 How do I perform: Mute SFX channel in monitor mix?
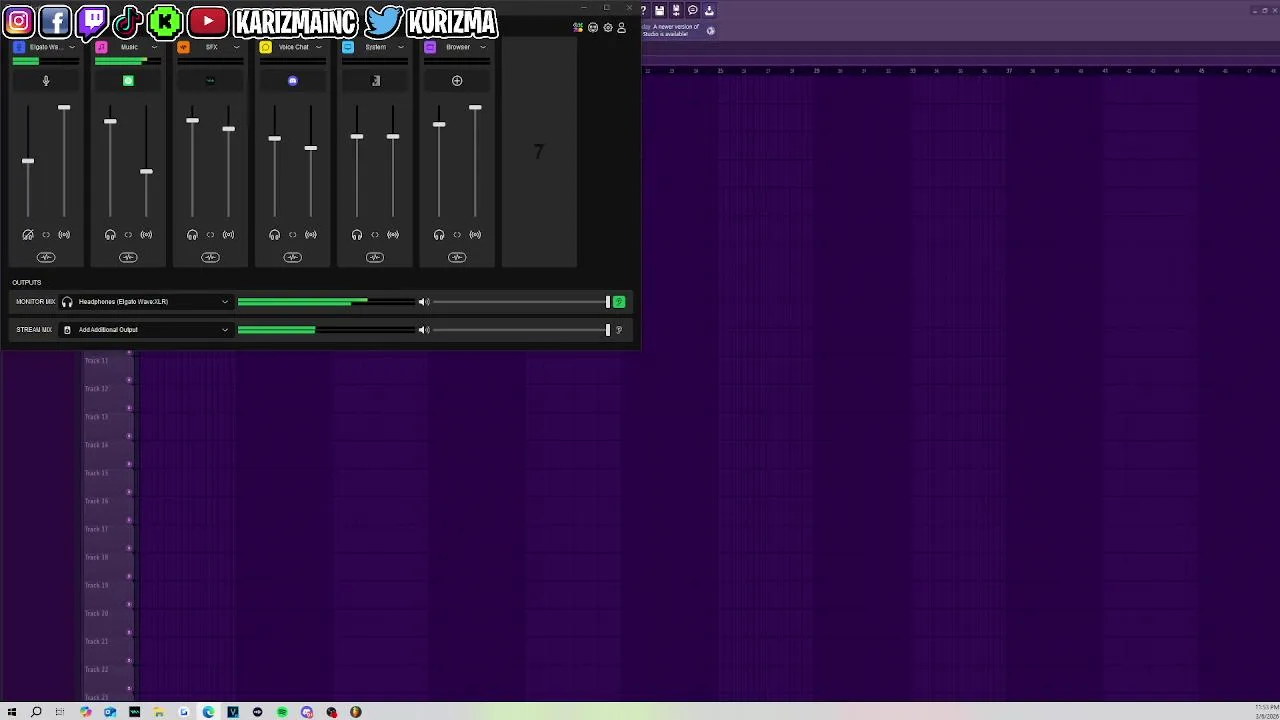(x=192, y=235)
